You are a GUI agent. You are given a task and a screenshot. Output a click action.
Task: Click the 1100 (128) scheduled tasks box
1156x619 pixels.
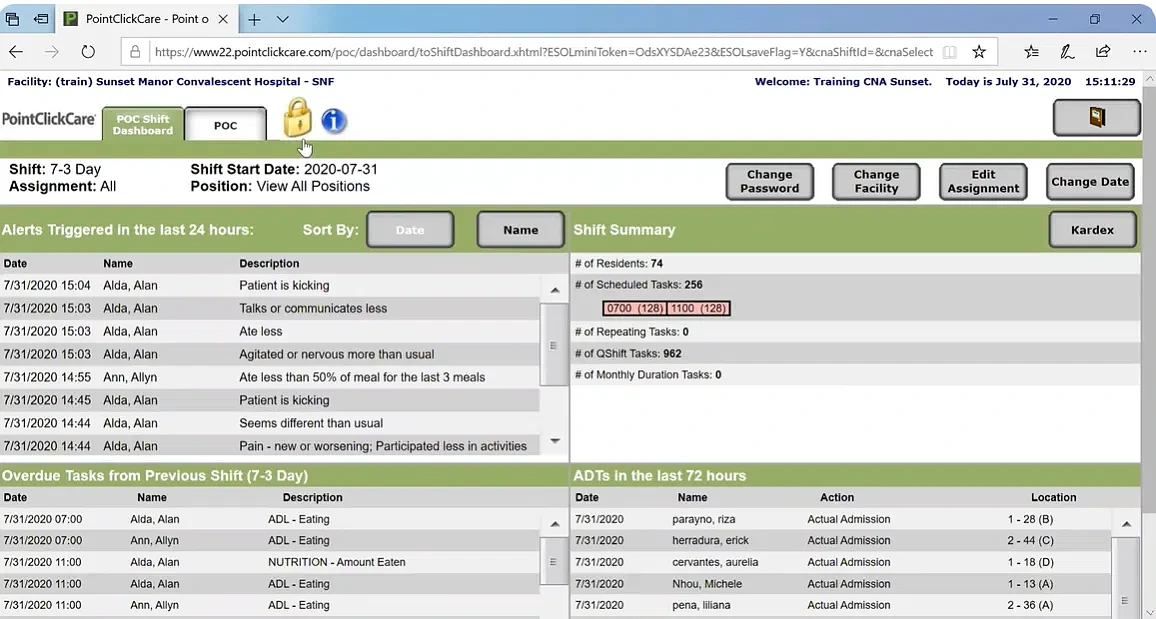[698, 308]
